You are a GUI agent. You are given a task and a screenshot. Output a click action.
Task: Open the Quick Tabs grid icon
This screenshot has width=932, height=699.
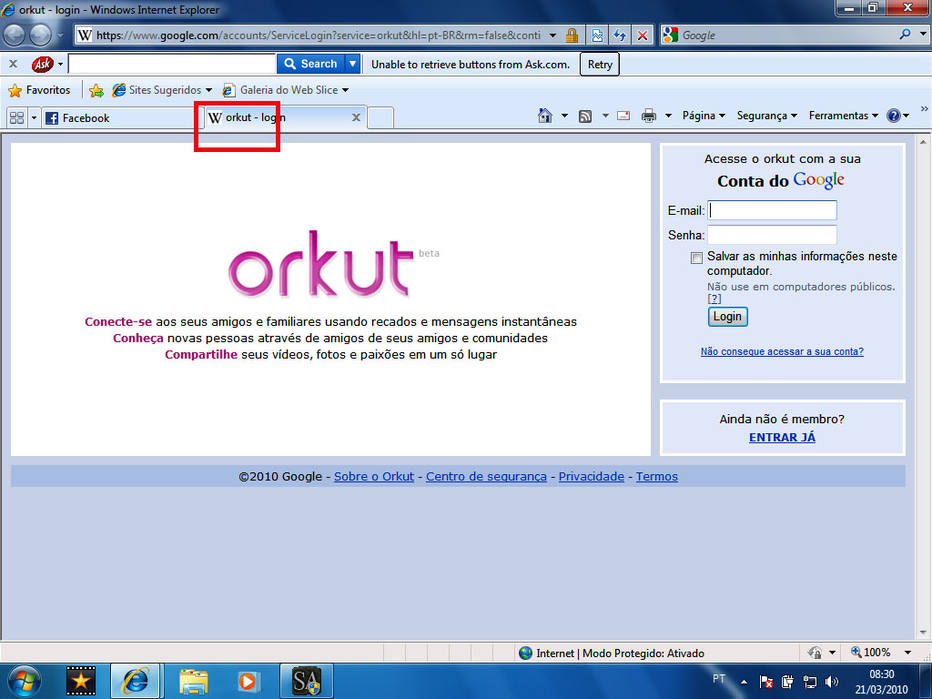pyautogui.click(x=17, y=118)
